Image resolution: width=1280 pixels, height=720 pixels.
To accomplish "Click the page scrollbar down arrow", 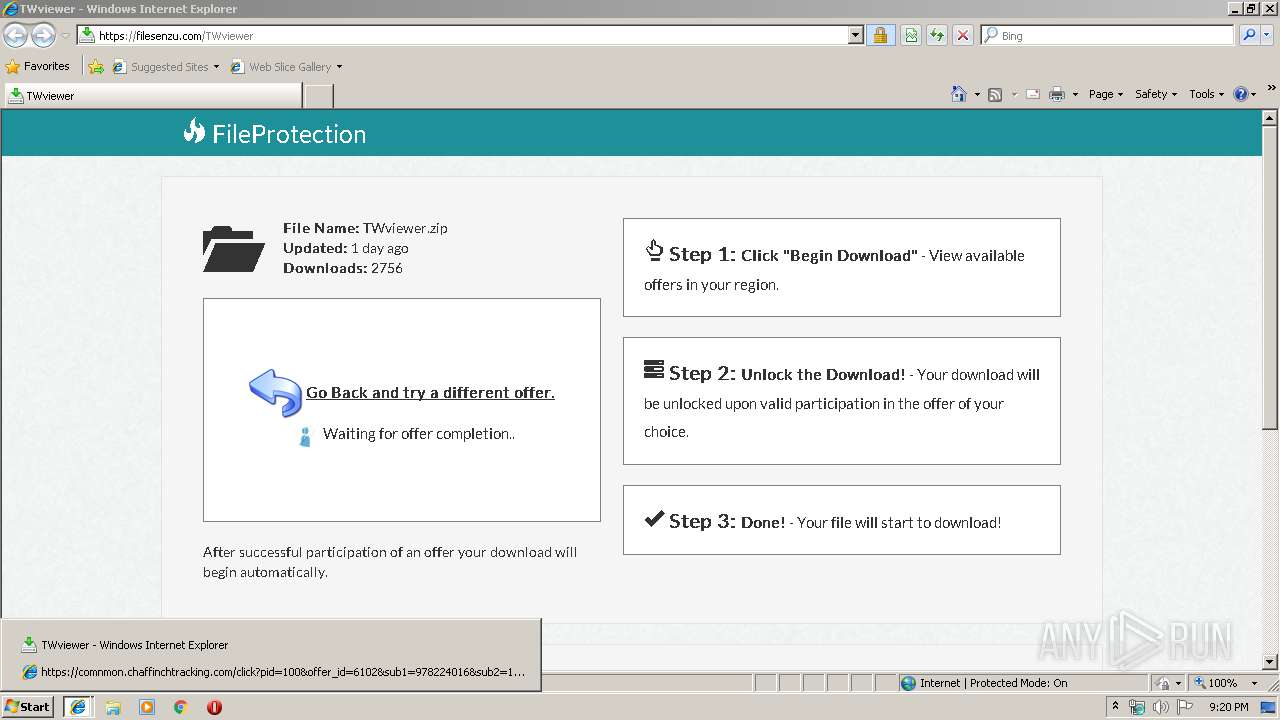I will (x=1270, y=662).
